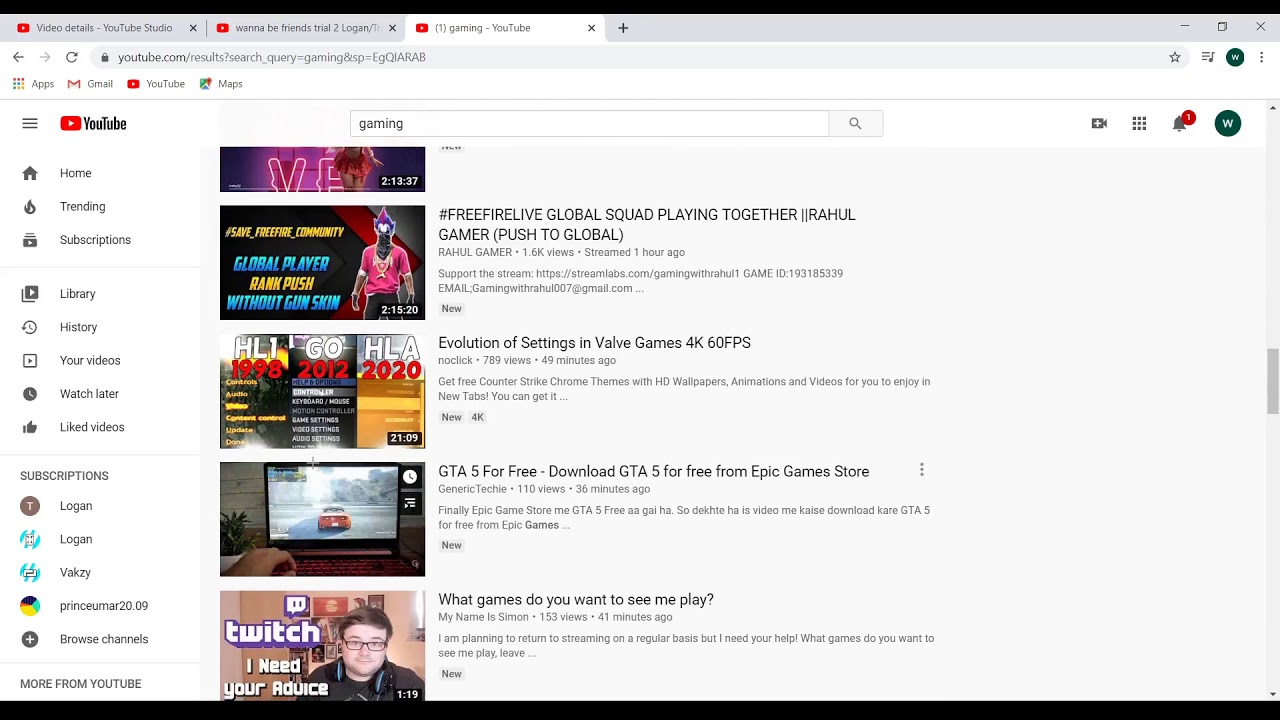Click the Home icon in sidebar
This screenshot has height=720, width=1280.
point(30,173)
